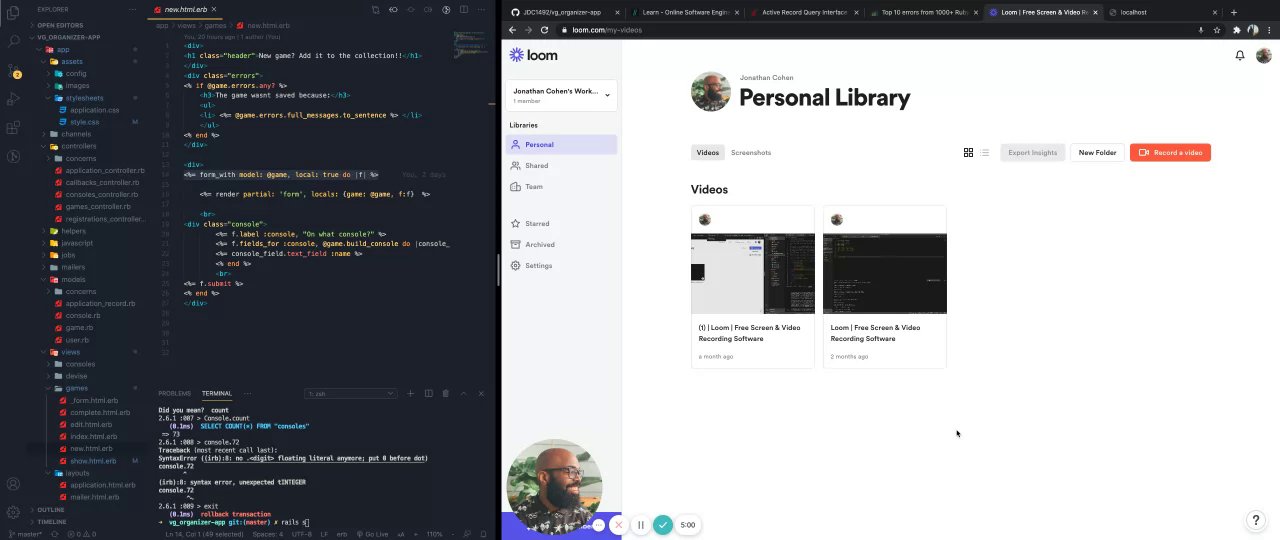Image resolution: width=1280 pixels, height=540 pixels.
Task: Select the TERMINAL panel tab
Action: [x=216, y=393]
